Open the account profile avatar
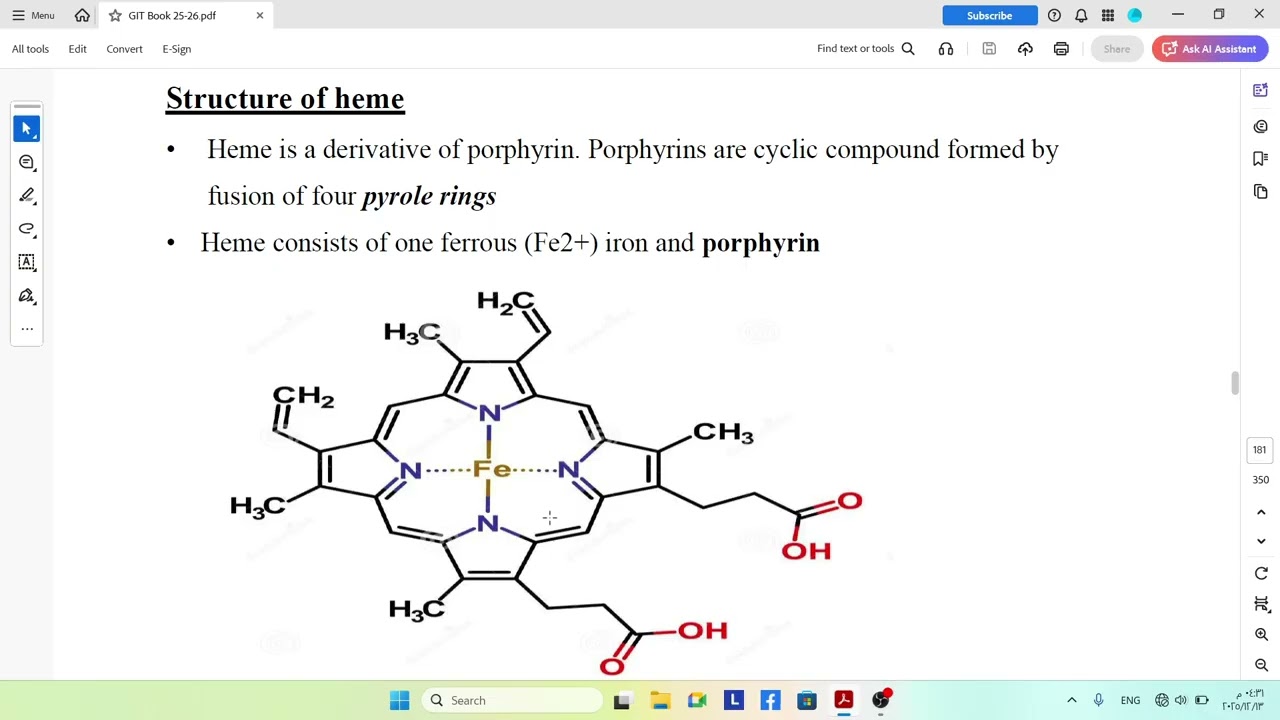This screenshot has width=1280, height=720. click(x=1135, y=15)
